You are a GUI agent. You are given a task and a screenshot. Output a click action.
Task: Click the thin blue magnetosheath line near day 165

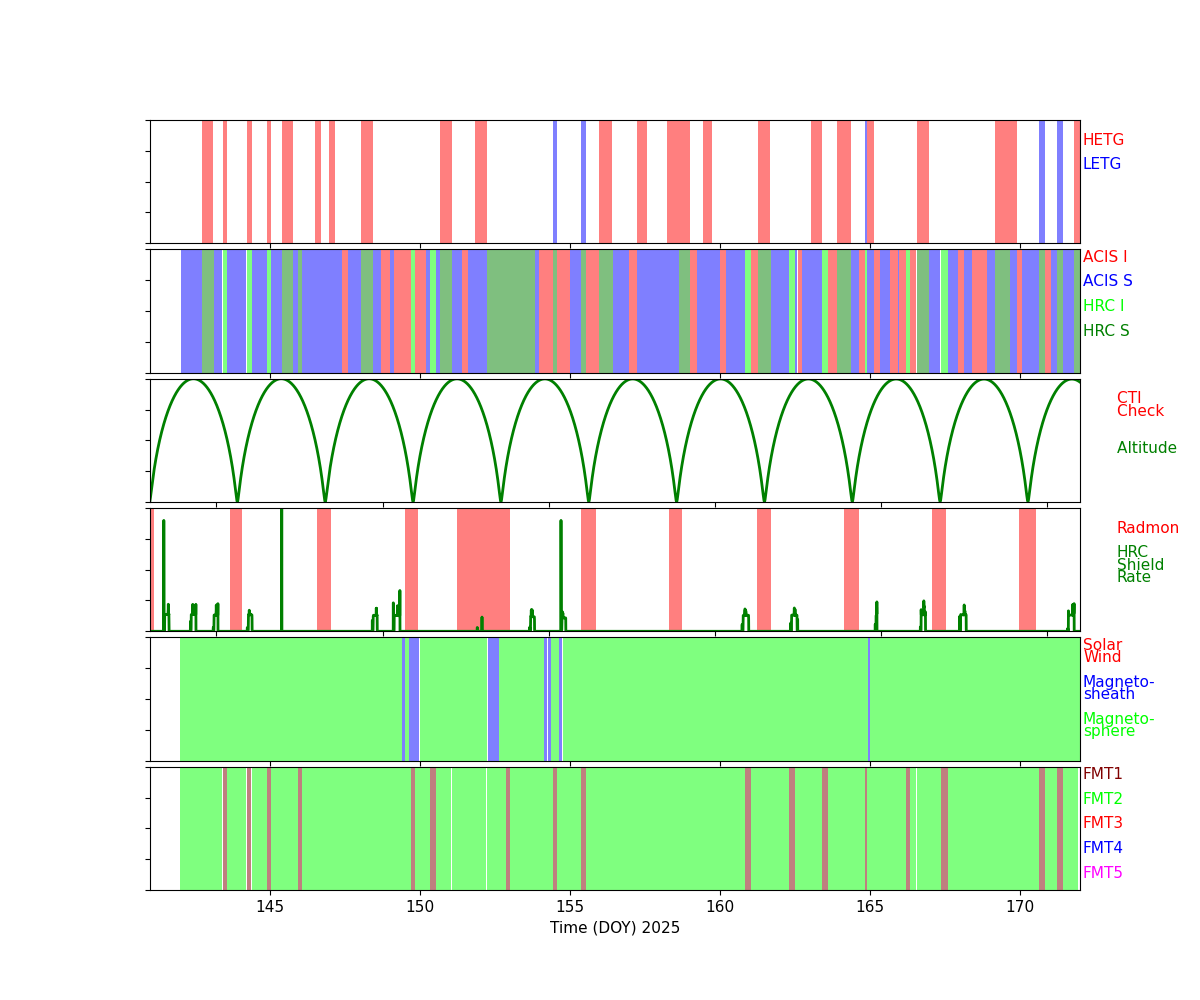(869, 699)
